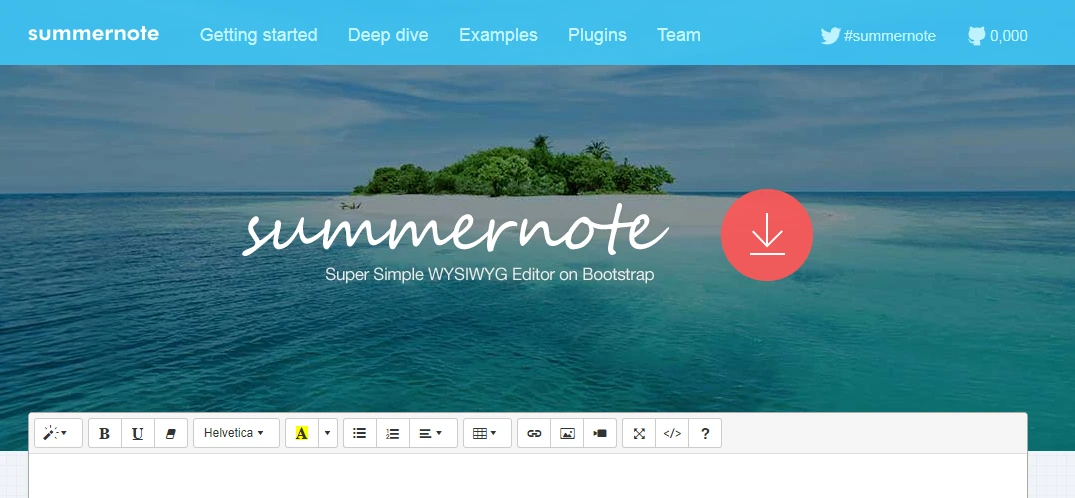Screen dimensions: 1075x498
Task: Click the red download circle button
Action: [x=766, y=235]
